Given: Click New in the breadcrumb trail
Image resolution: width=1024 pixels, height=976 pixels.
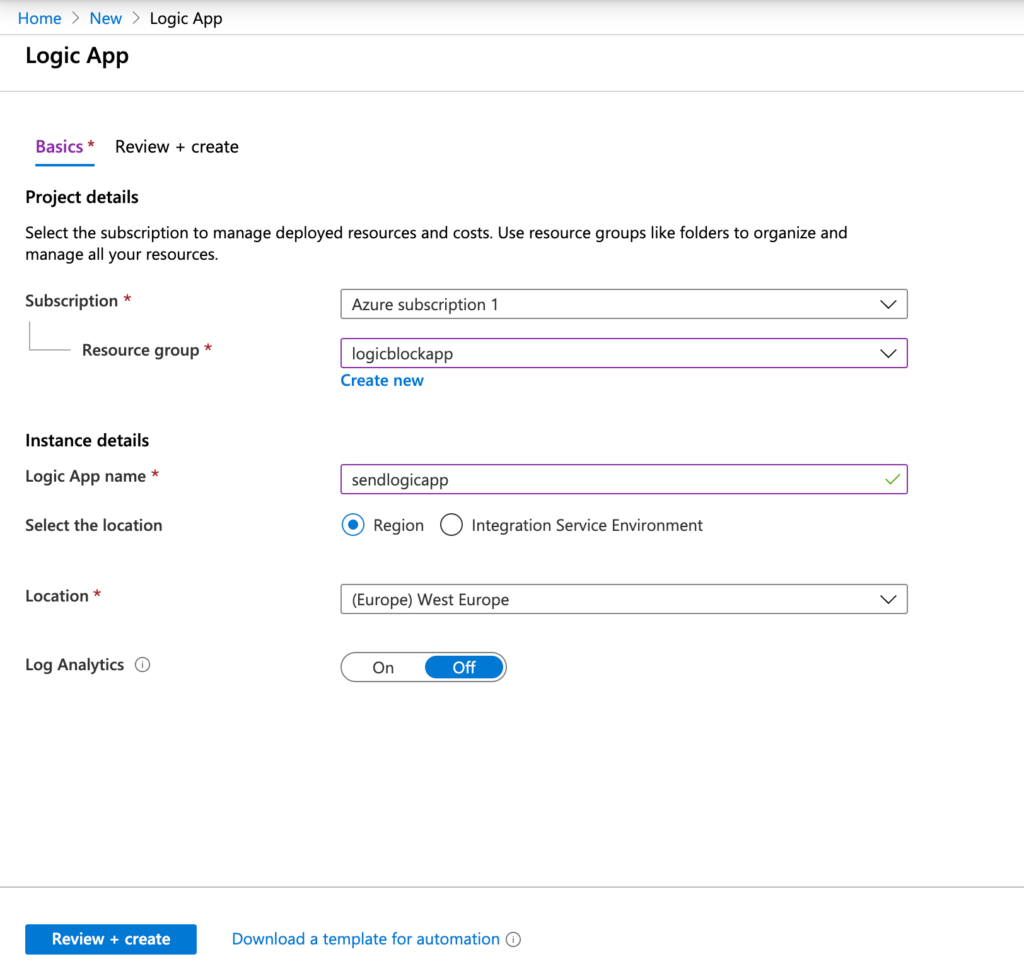Looking at the screenshot, I should (x=105, y=17).
